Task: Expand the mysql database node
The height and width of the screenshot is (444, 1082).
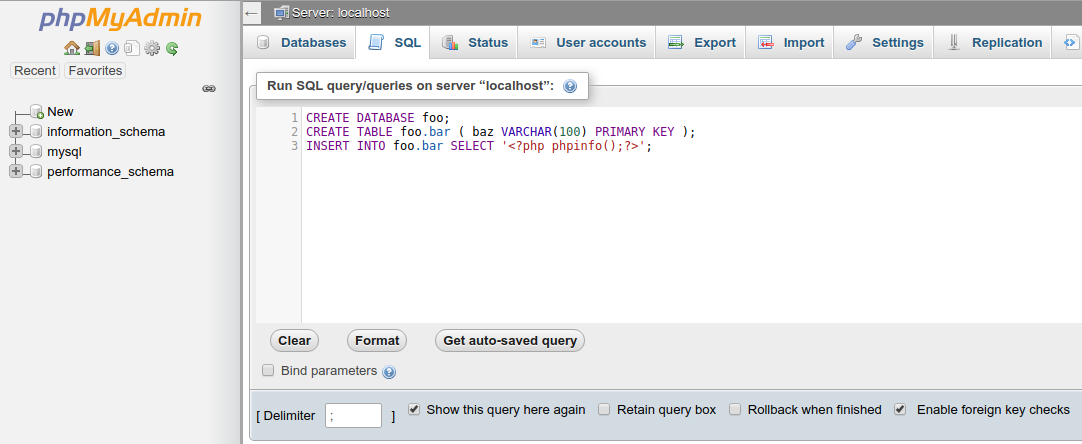Action: point(16,151)
